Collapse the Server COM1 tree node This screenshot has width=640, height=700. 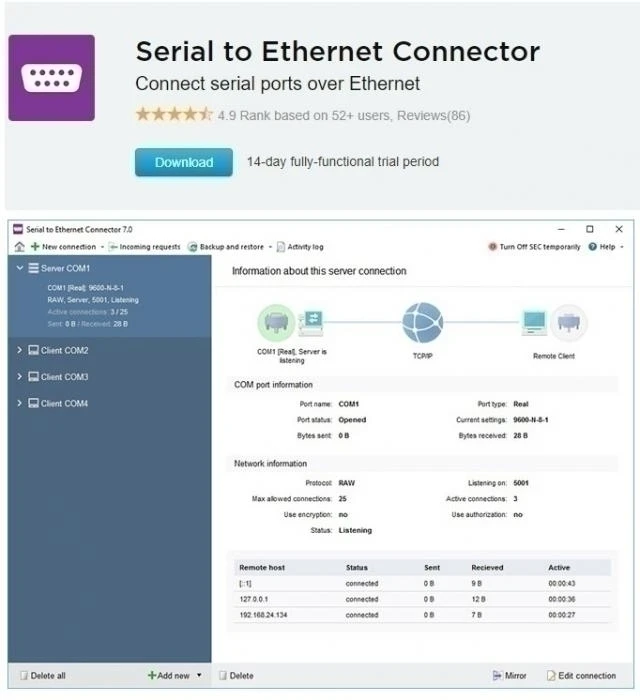pos(20,268)
